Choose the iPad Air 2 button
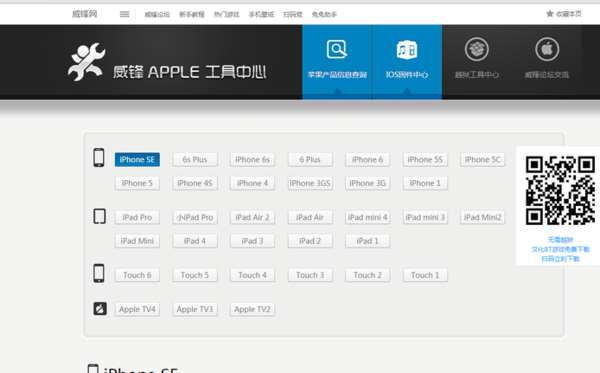 252,217
